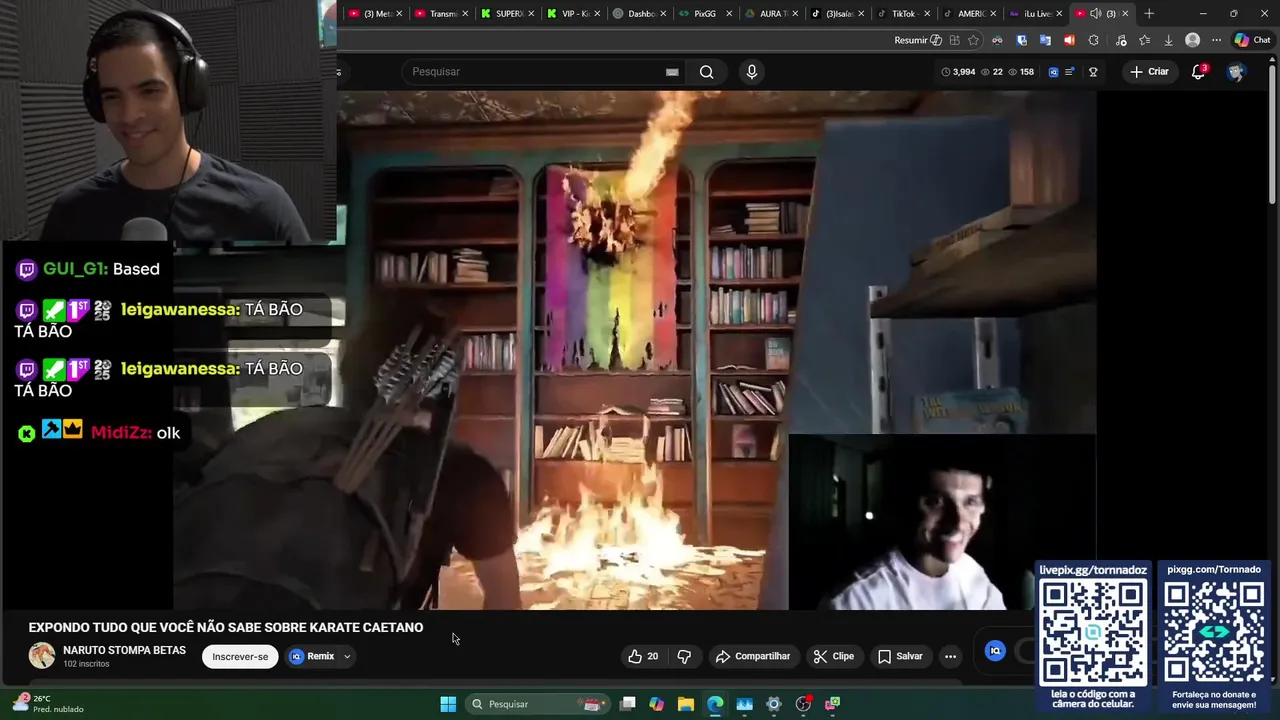Viewport: 1280px width, 720px height.
Task: Click the blue IQ extension badge near video actions
Action: 995,651
